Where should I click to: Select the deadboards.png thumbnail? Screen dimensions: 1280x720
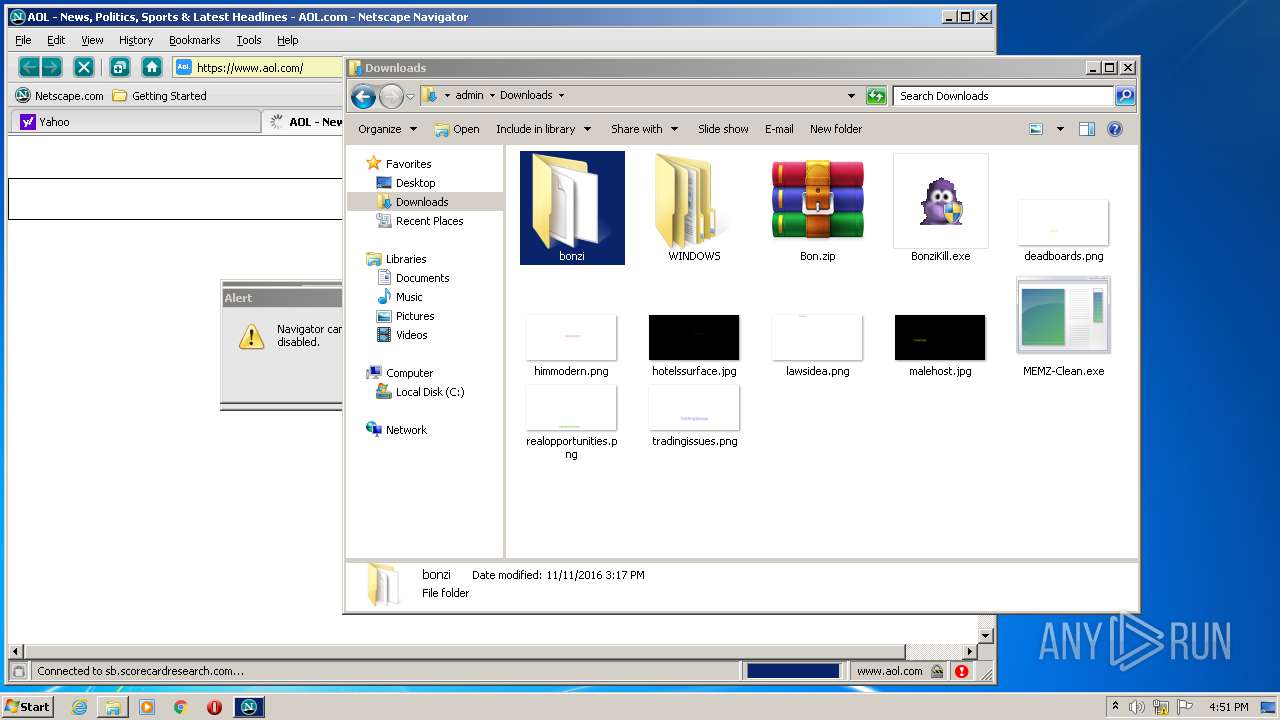point(1063,222)
